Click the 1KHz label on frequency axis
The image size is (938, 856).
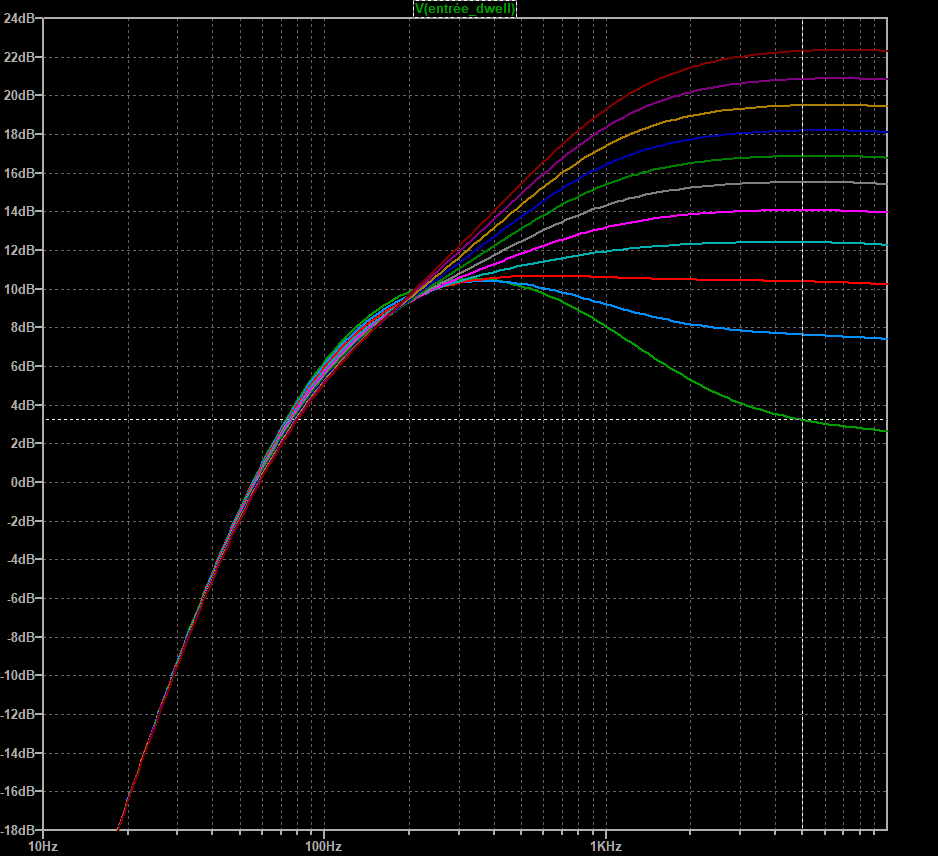coord(605,846)
